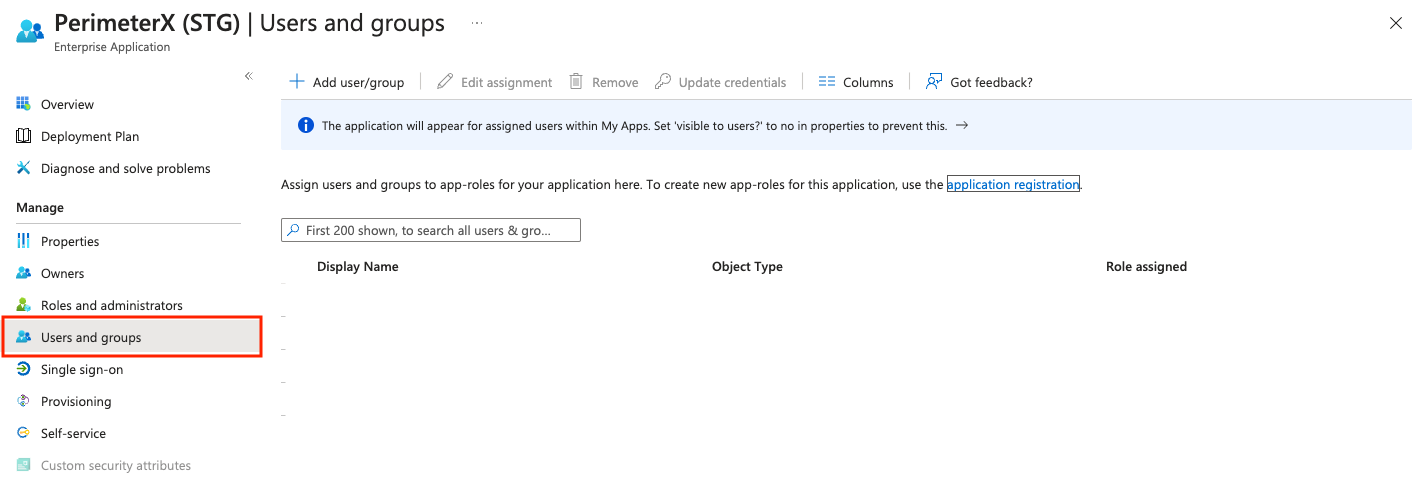Screen dimensions: 1420x499
Task: Go to Deployment Plan page
Action: point(90,137)
